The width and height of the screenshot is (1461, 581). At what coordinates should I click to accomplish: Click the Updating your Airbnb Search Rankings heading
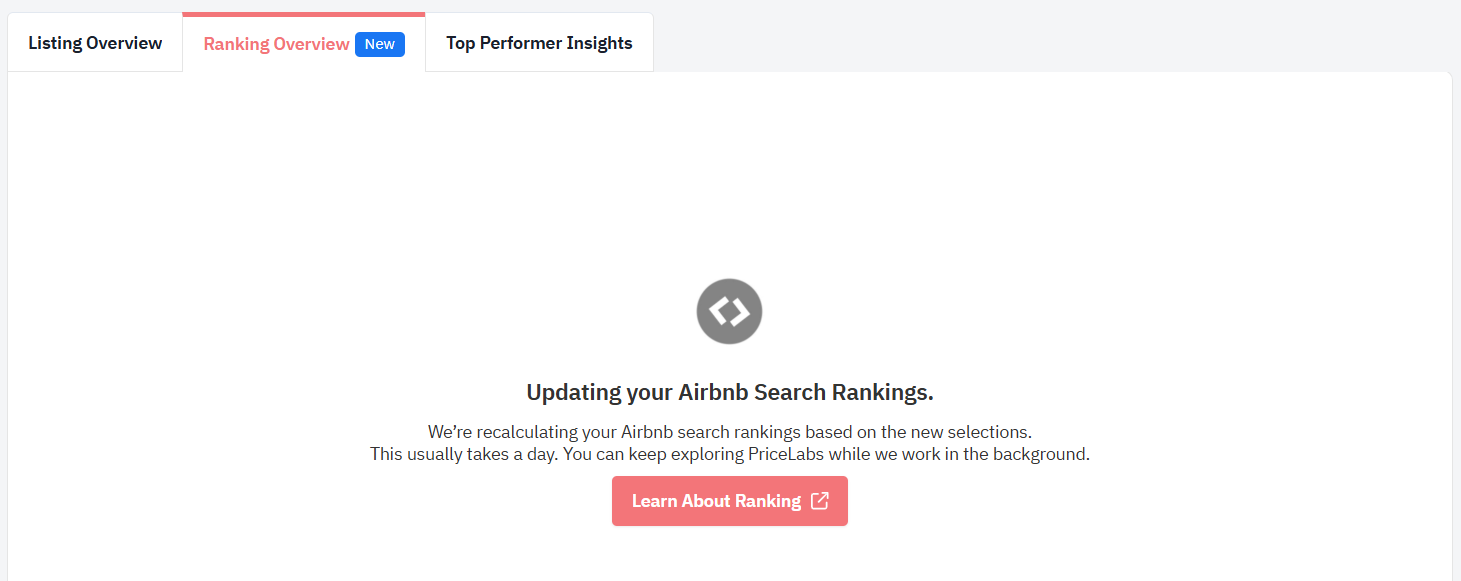(x=730, y=392)
